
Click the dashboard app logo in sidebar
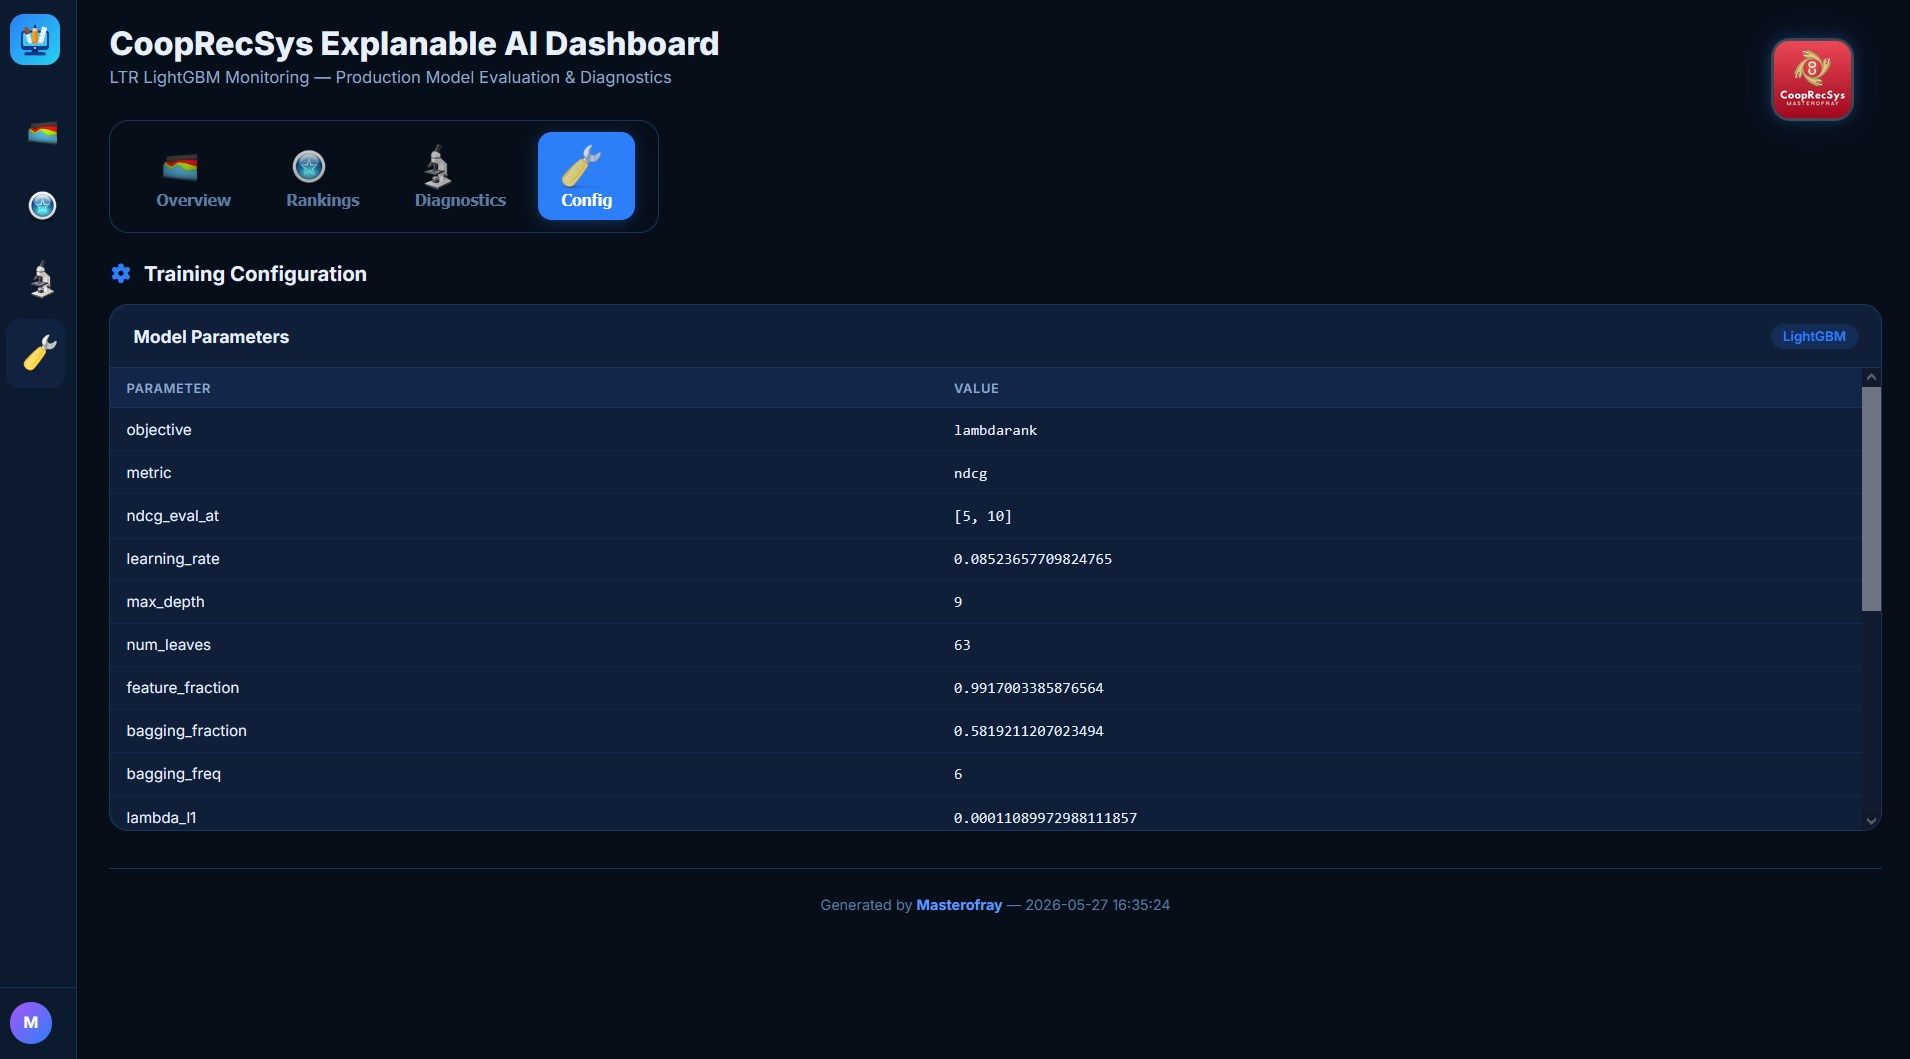point(35,40)
